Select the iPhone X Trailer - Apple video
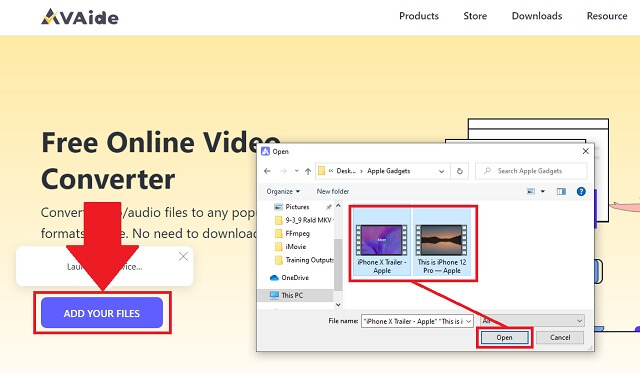640x373 pixels. [x=382, y=242]
